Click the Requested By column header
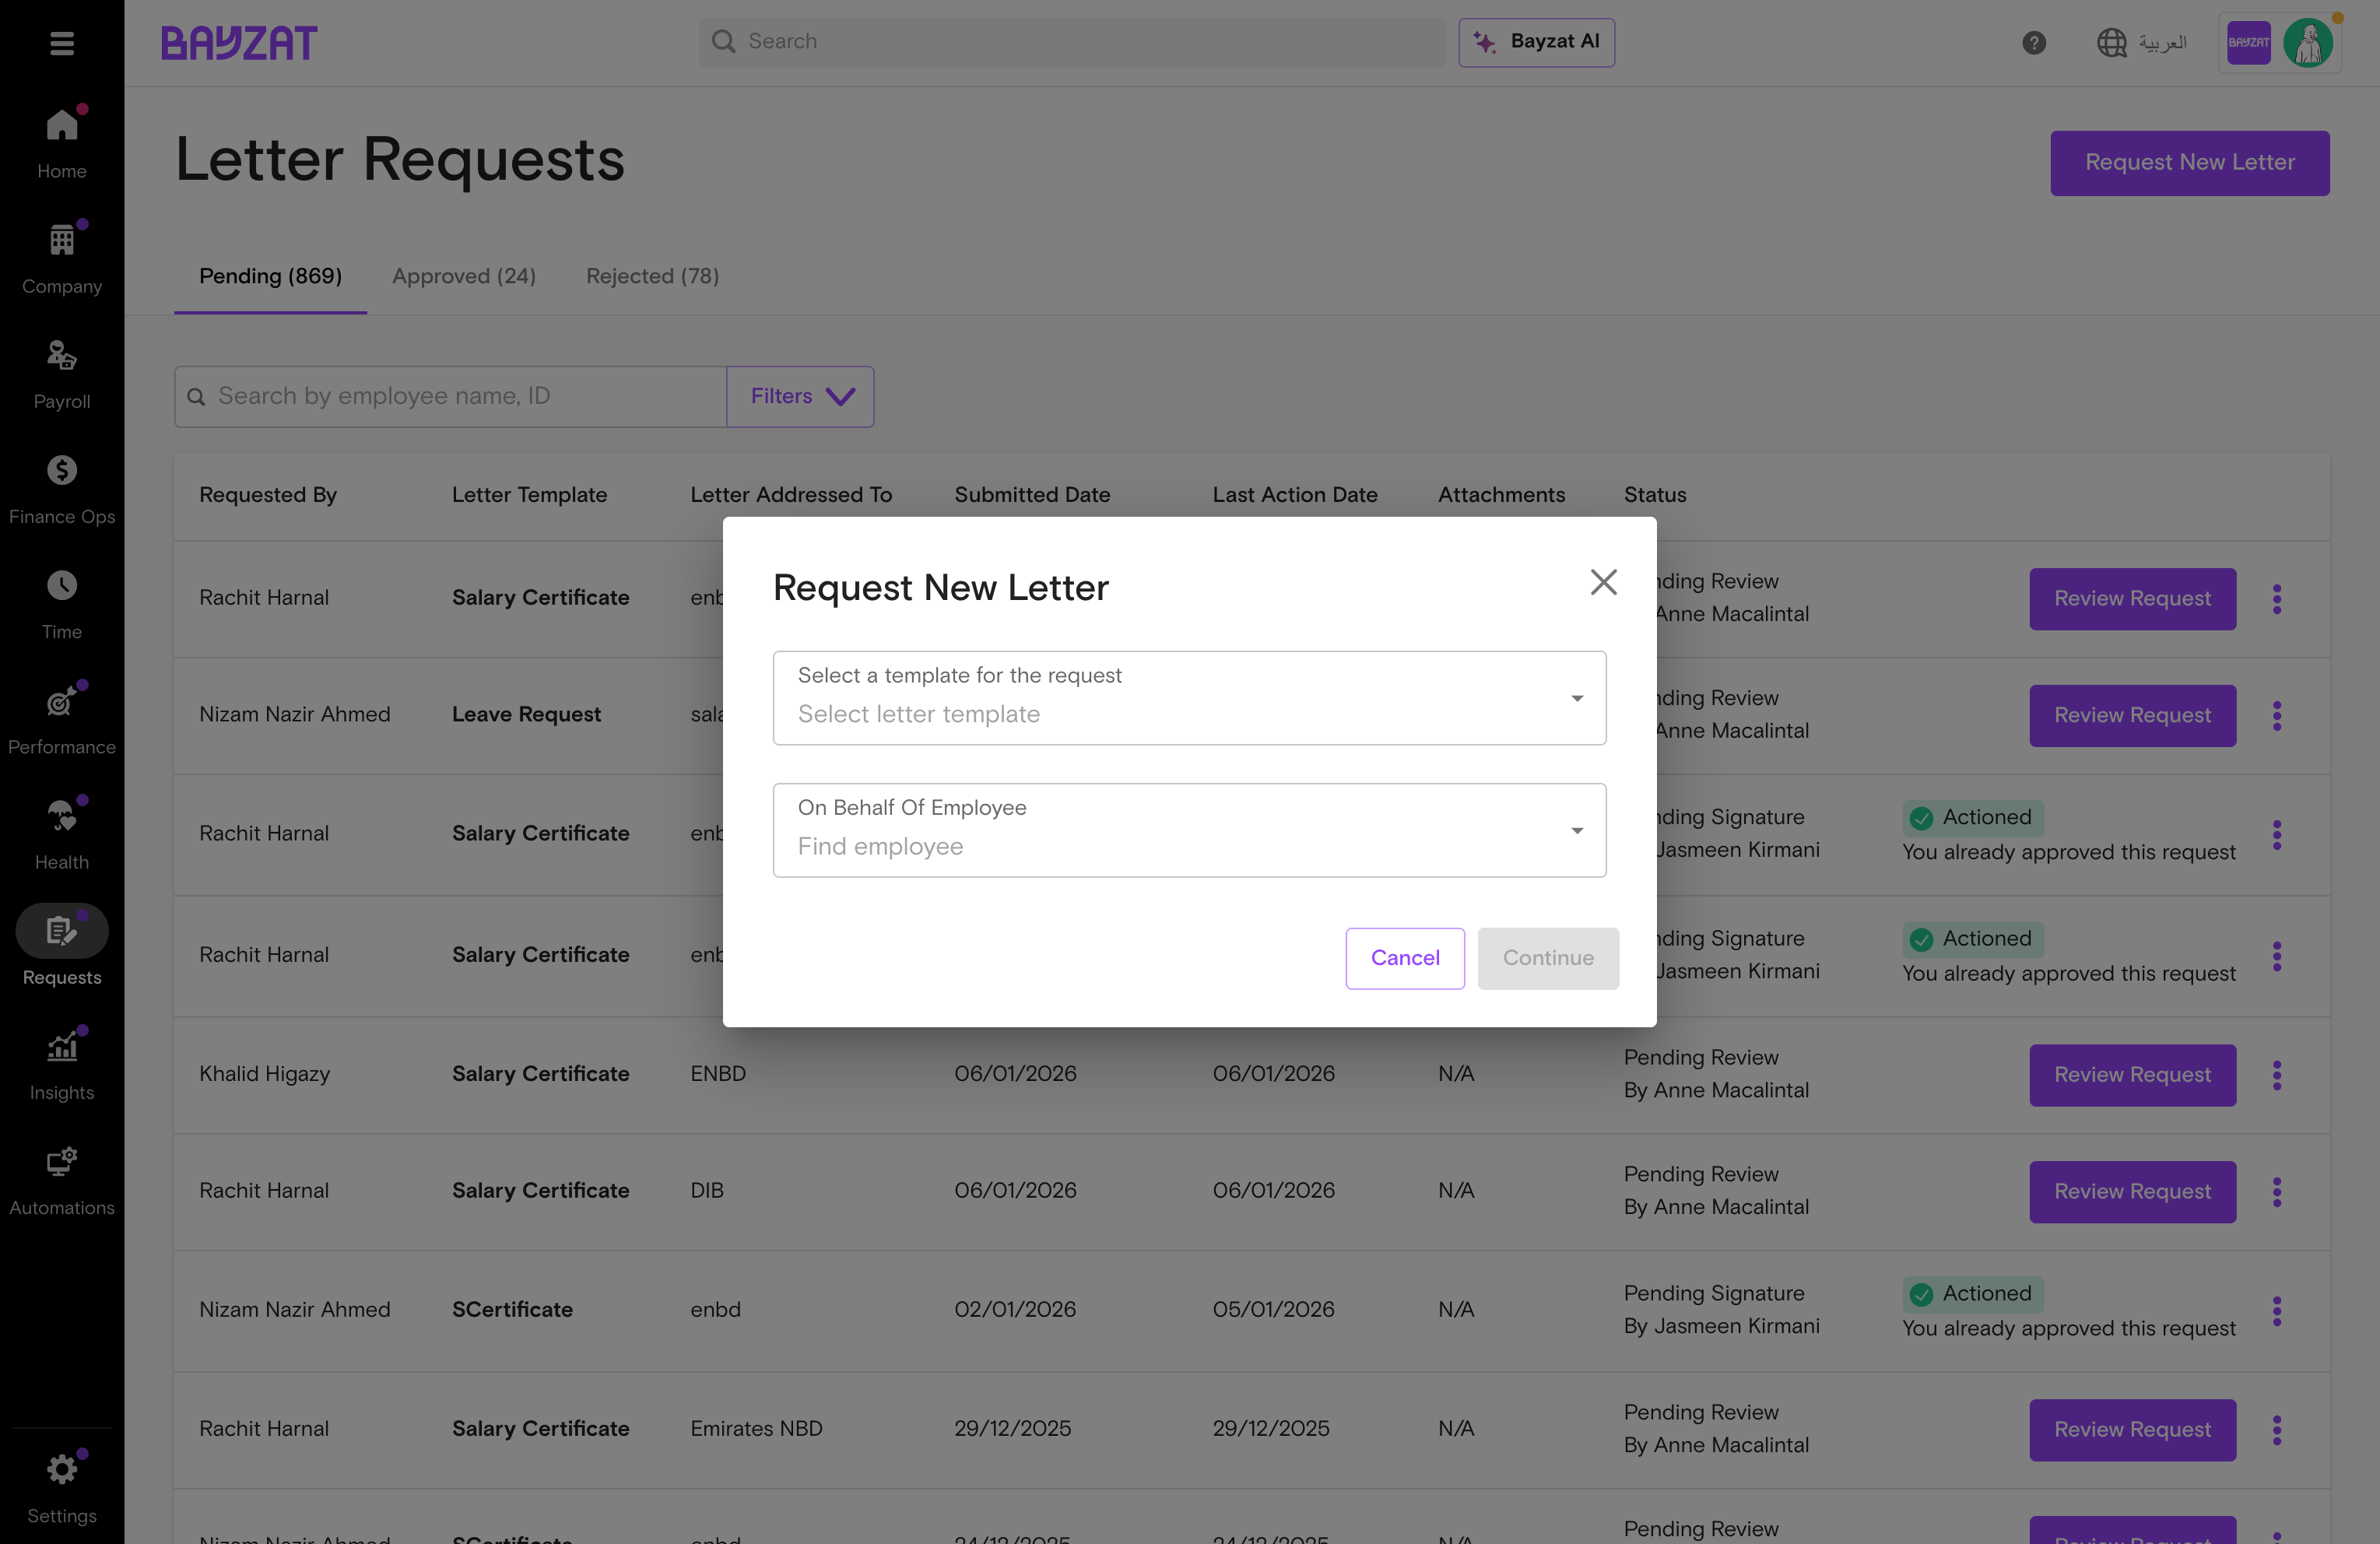The width and height of the screenshot is (2380, 1544). click(268, 495)
